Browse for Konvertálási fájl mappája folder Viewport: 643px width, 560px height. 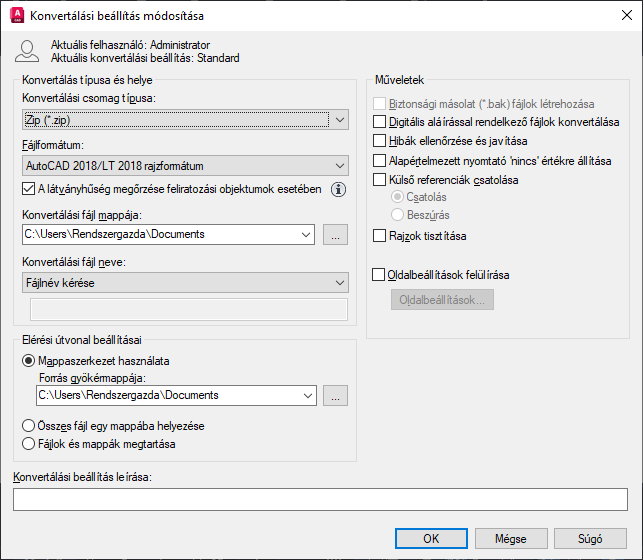point(335,234)
